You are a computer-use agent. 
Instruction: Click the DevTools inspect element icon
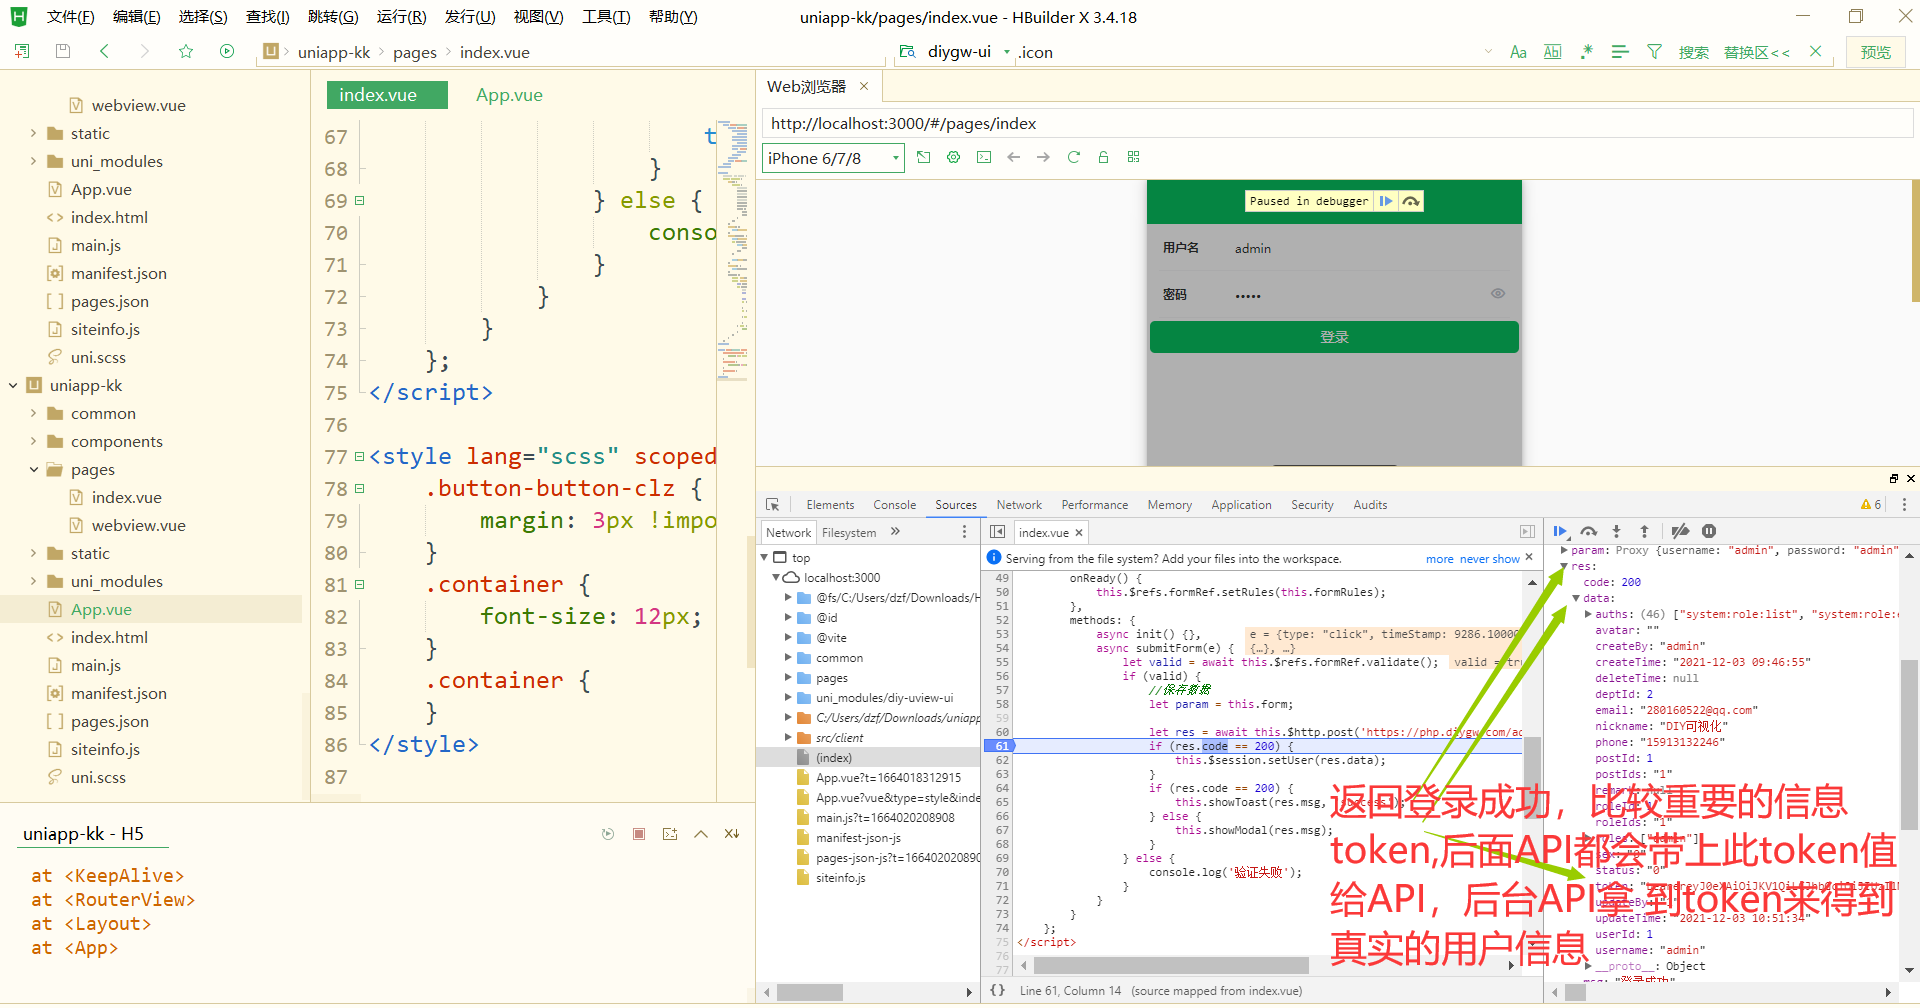tap(772, 505)
